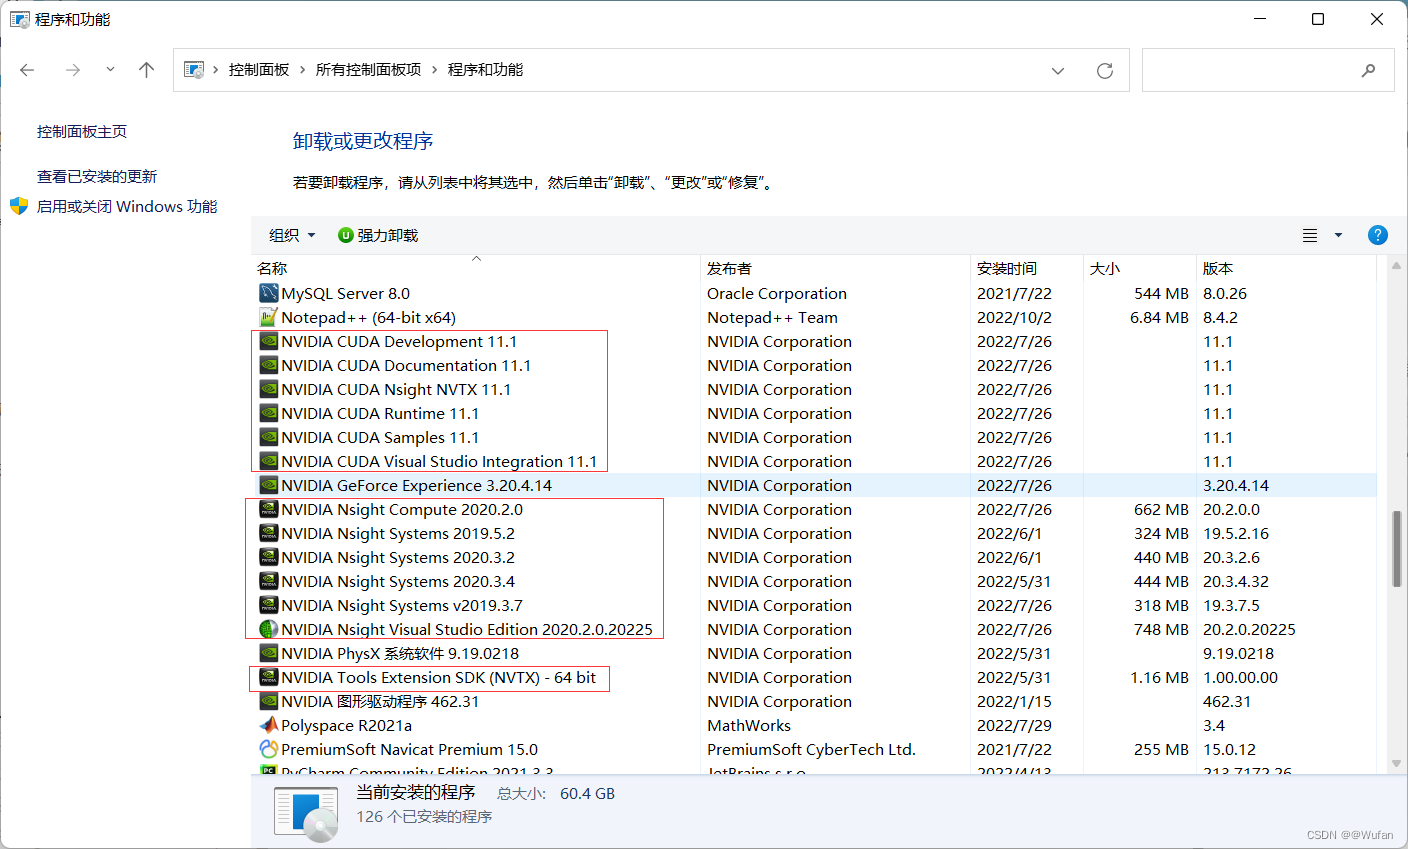The image size is (1408, 849).
Task: Sort by the 安装时间 column header
Action: click(x=1027, y=268)
